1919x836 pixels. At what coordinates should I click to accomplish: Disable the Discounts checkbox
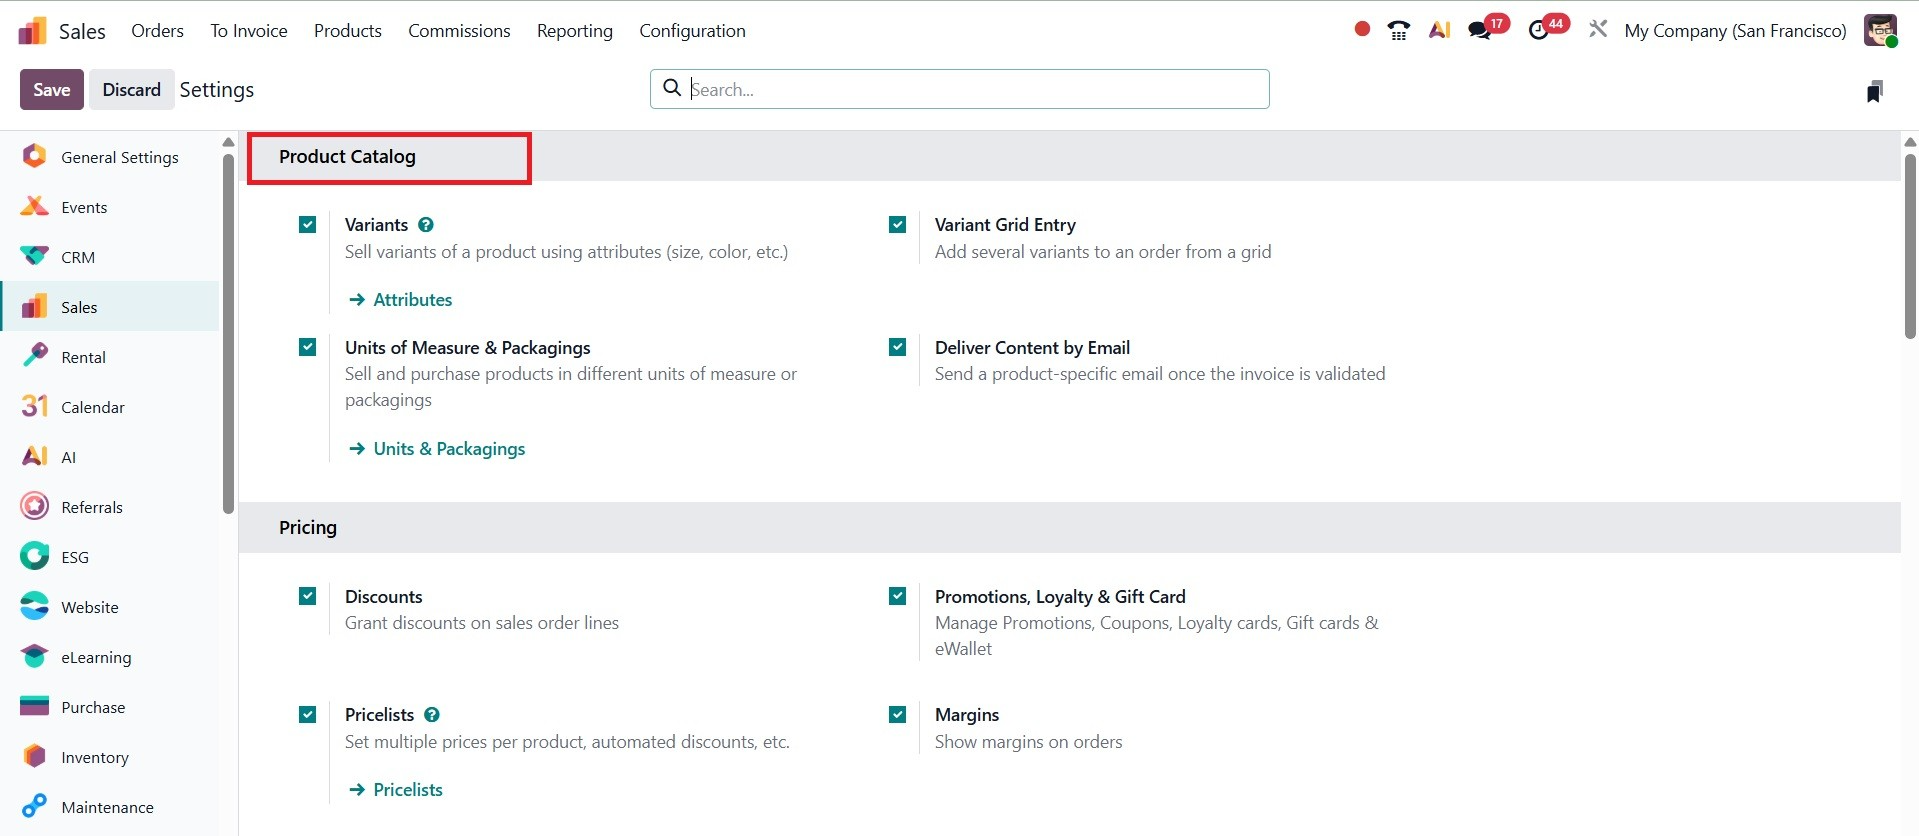coord(308,597)
